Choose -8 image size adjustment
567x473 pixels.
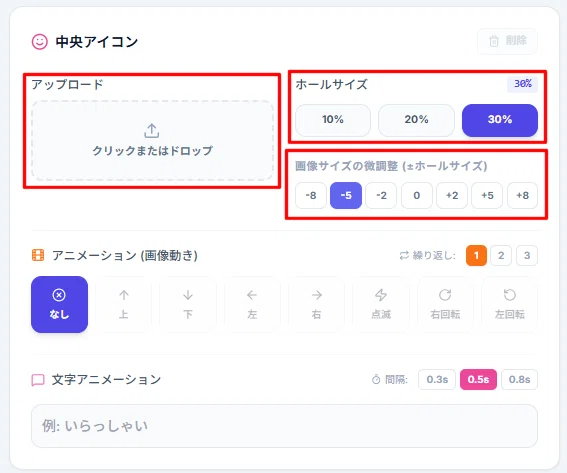point(311,196)
